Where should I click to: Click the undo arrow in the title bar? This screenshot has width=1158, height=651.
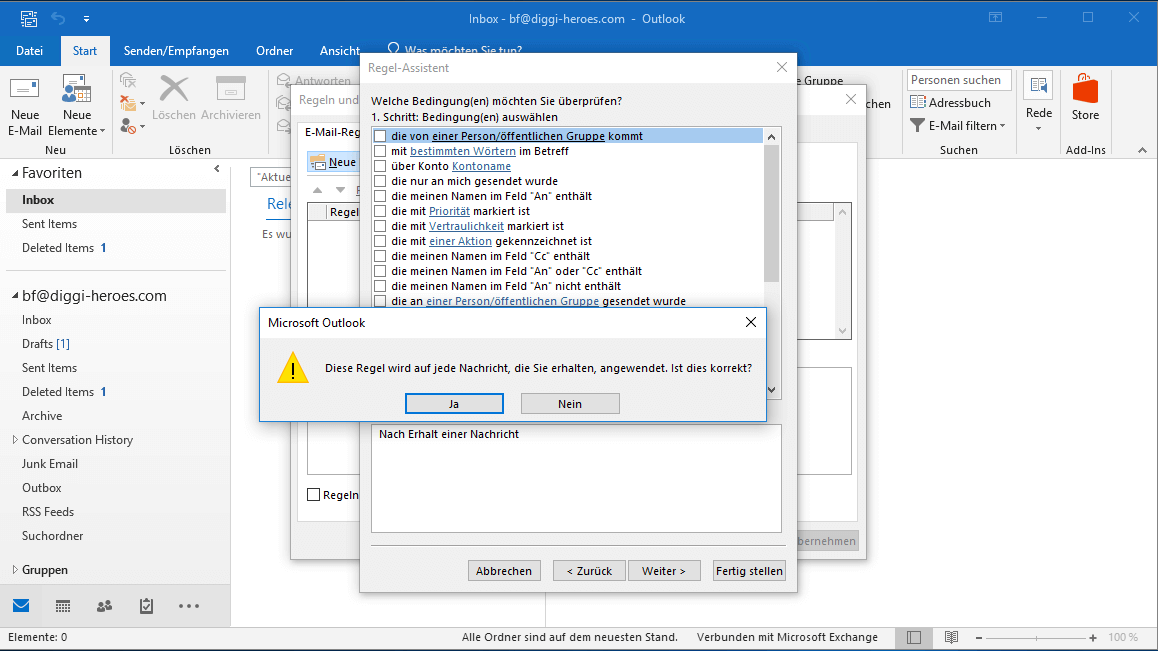(x=58, y=18)
